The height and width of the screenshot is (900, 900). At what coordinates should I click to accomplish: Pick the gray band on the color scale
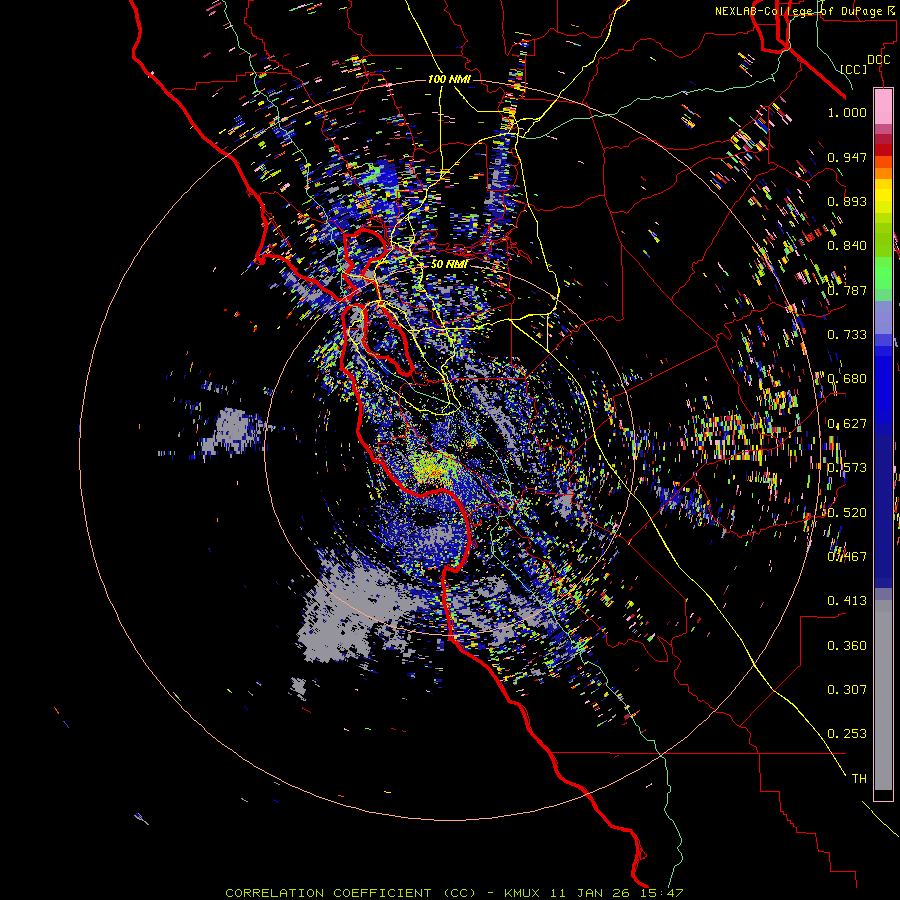[x=883, y=695]
